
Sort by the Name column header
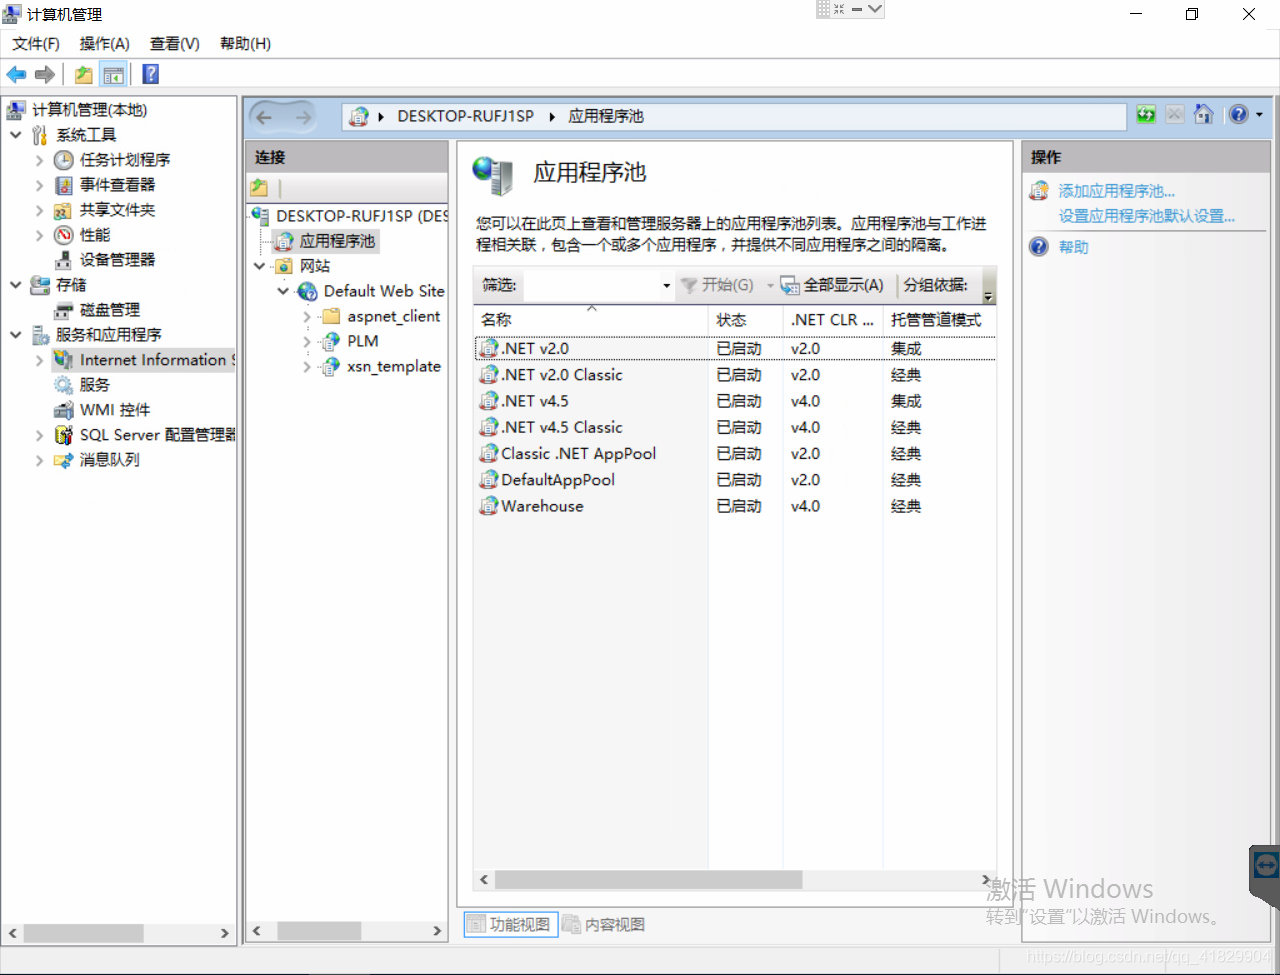(x=591, y=320)
